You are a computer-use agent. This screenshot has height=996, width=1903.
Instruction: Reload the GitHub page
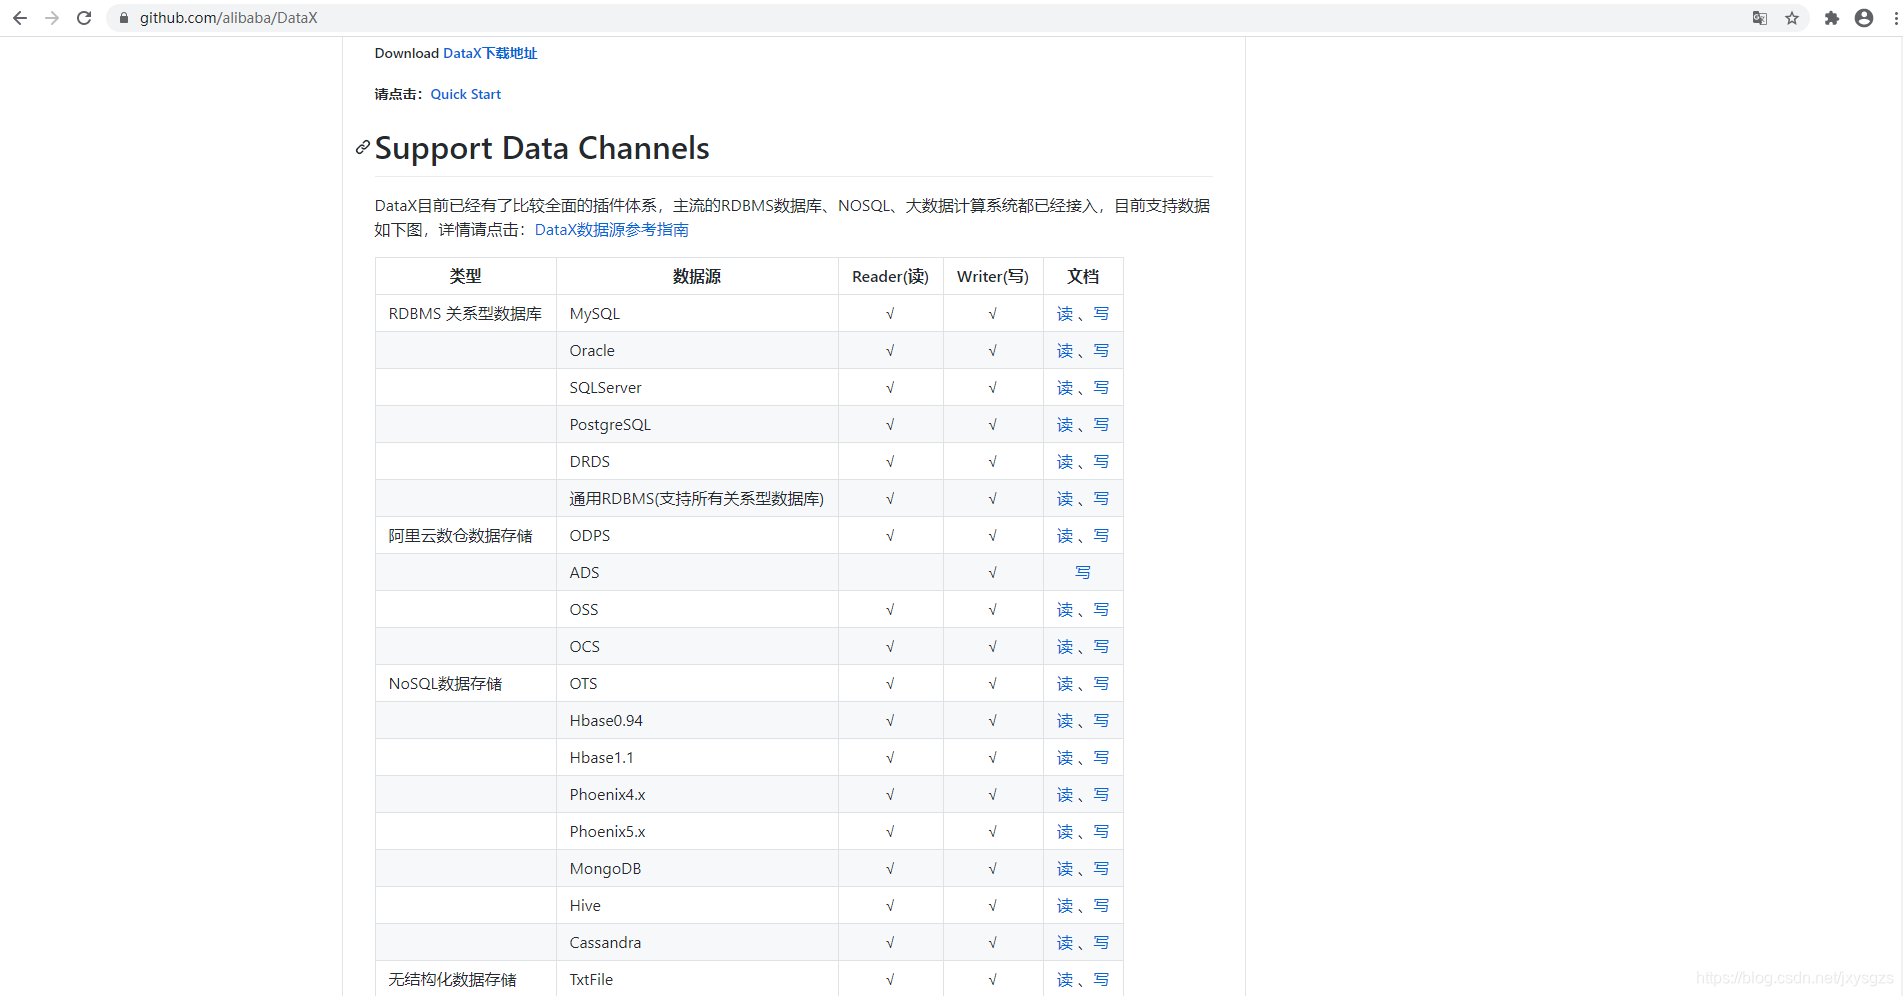84,18
